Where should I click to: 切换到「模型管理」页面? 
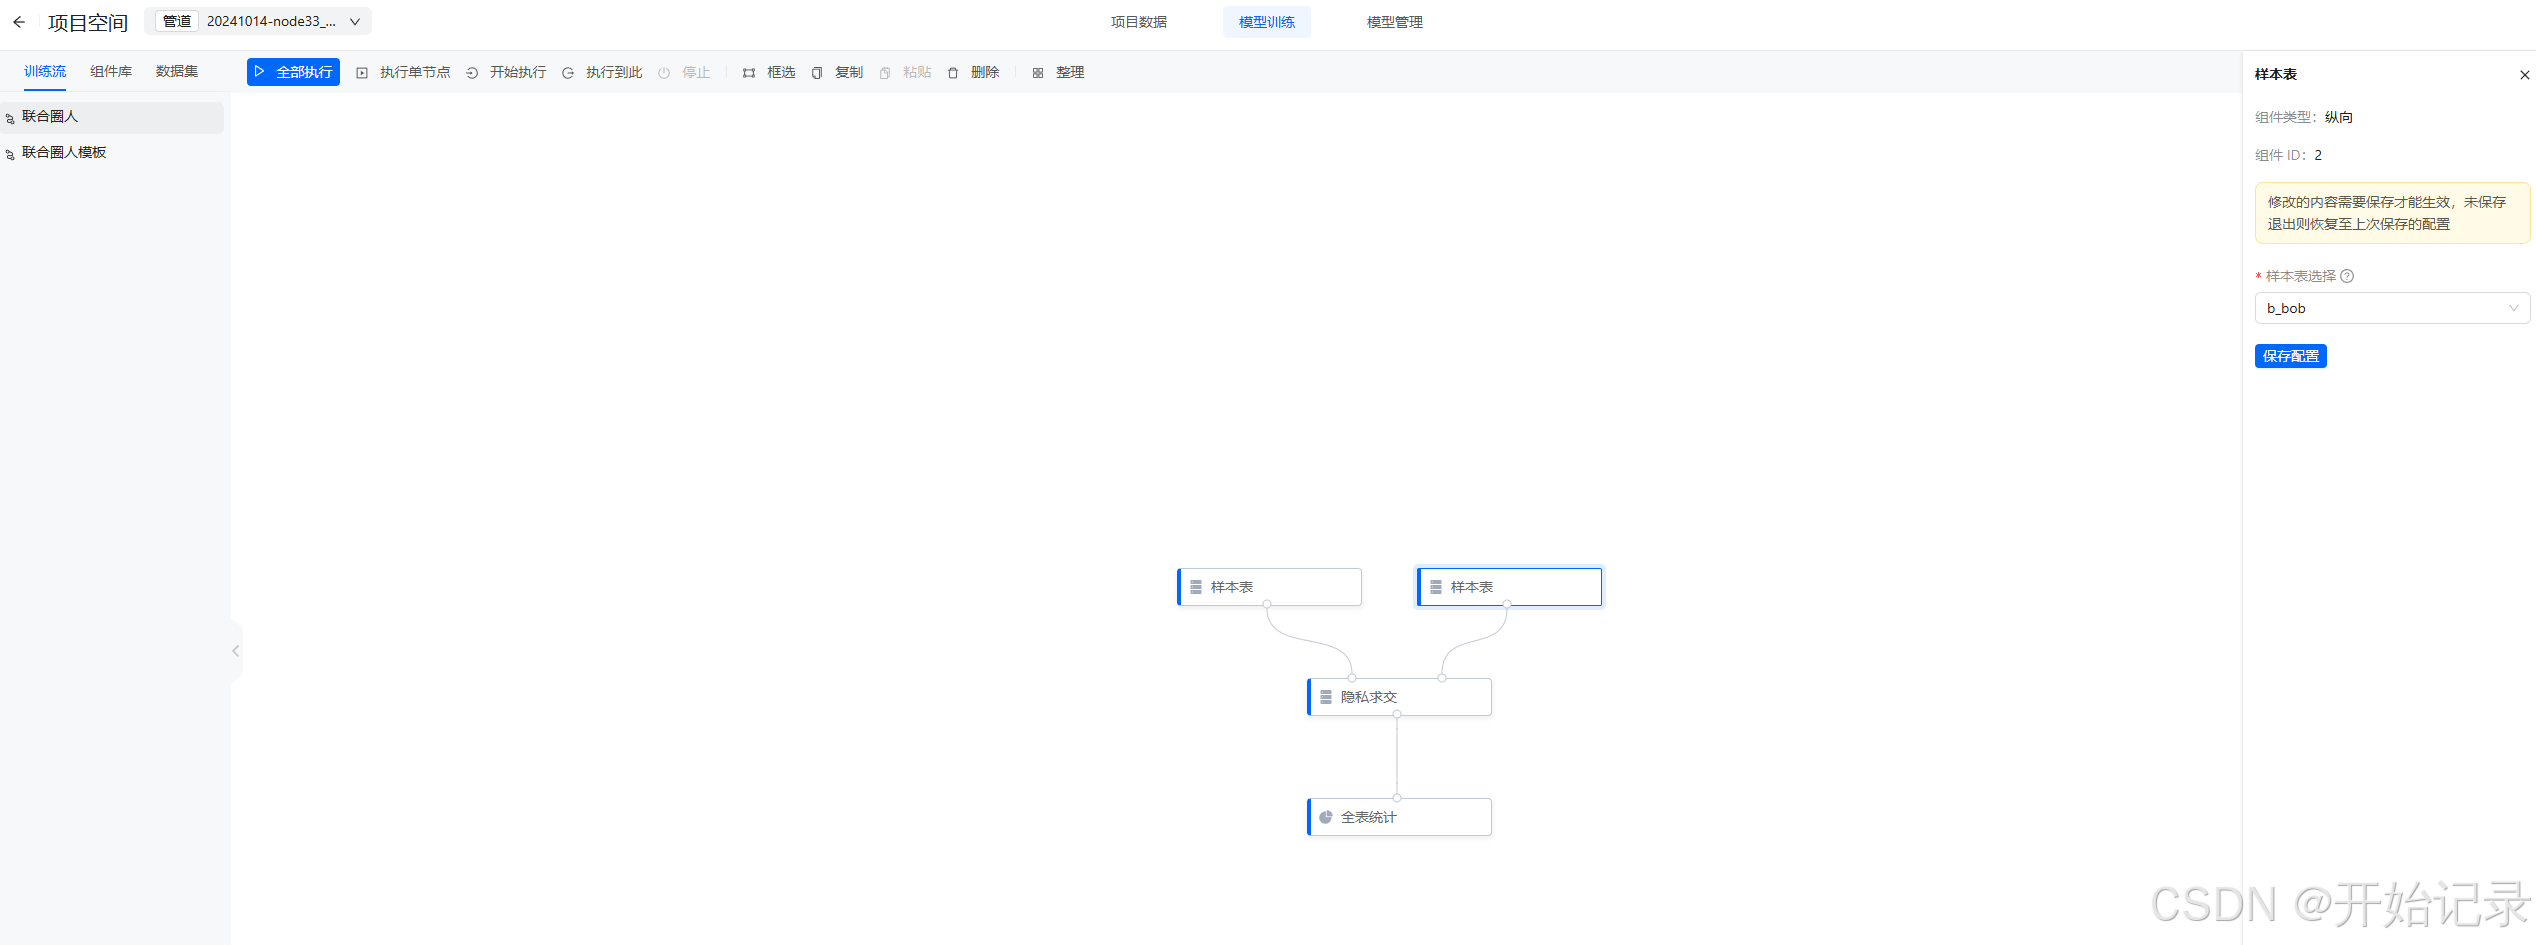coord(1393,21)
